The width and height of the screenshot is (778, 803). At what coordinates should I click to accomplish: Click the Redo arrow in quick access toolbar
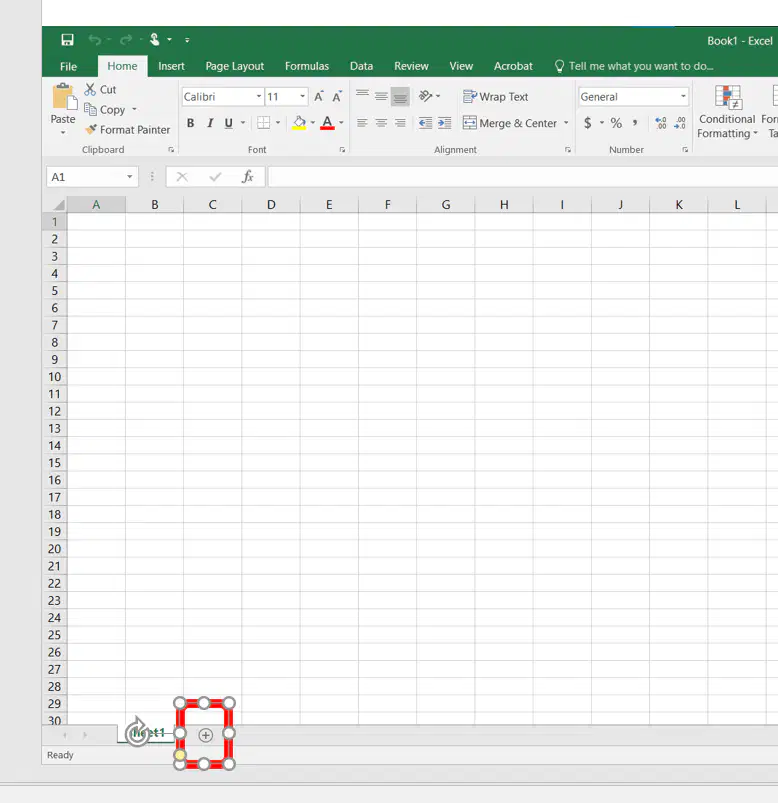click(x=125, y=39)
